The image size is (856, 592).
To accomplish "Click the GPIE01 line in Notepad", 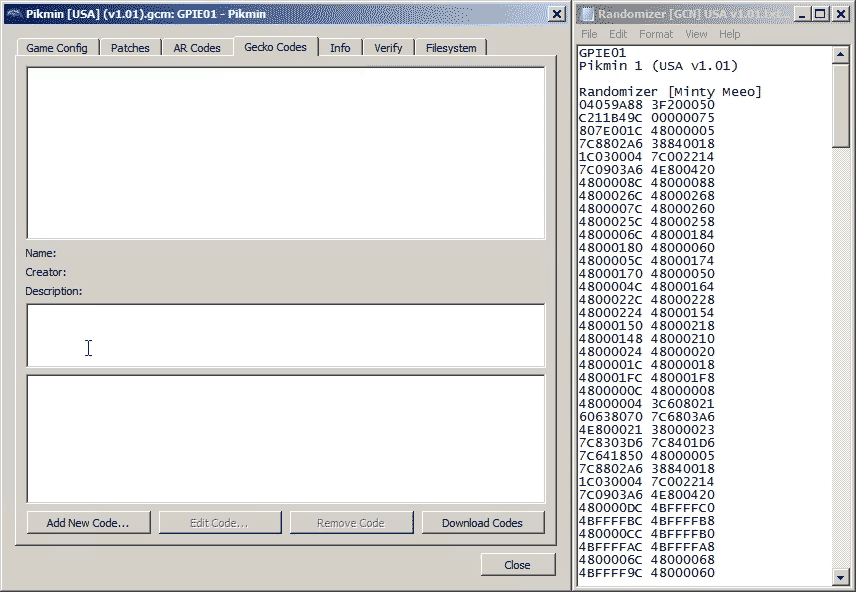I will click(602, 53).
